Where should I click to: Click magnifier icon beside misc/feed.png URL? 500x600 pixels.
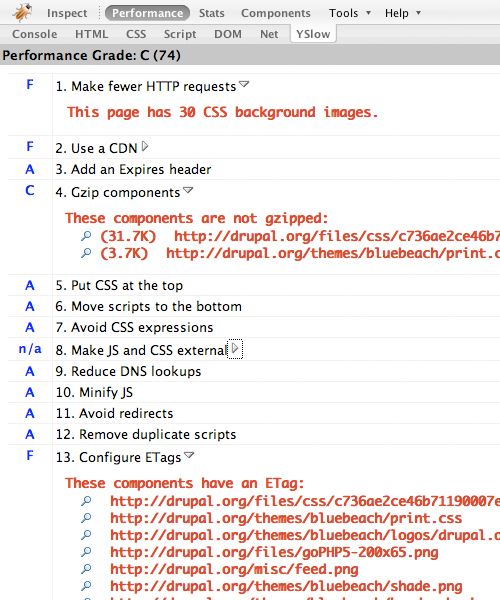coord(86,569)
